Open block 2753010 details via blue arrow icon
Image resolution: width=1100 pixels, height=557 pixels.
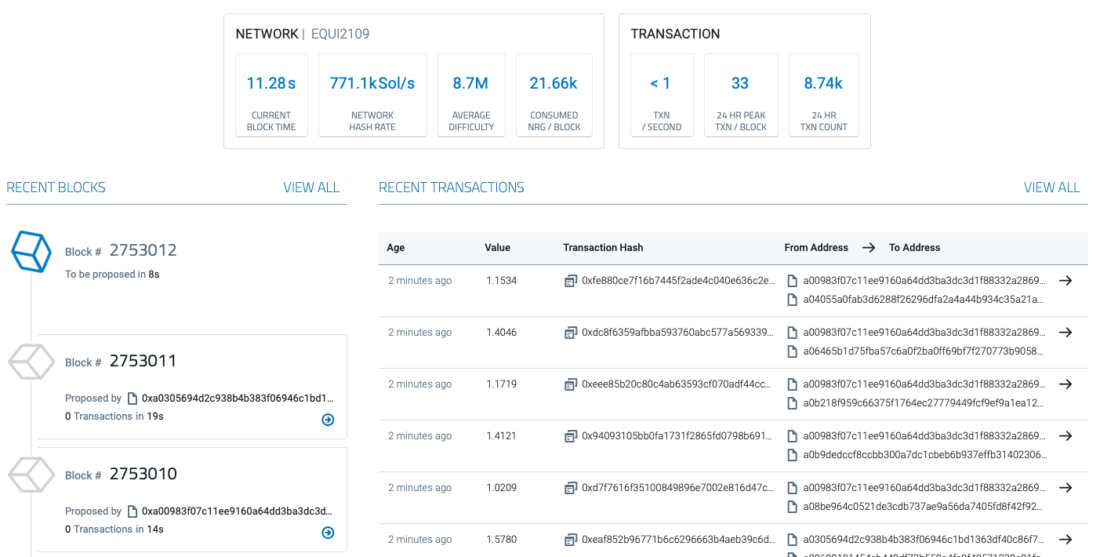tap(327, 533)
